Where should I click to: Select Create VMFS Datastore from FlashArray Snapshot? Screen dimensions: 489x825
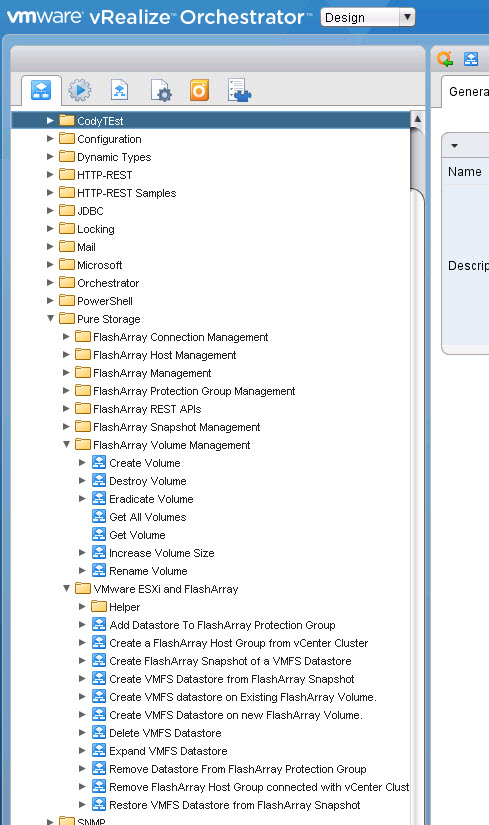(224, 678)
